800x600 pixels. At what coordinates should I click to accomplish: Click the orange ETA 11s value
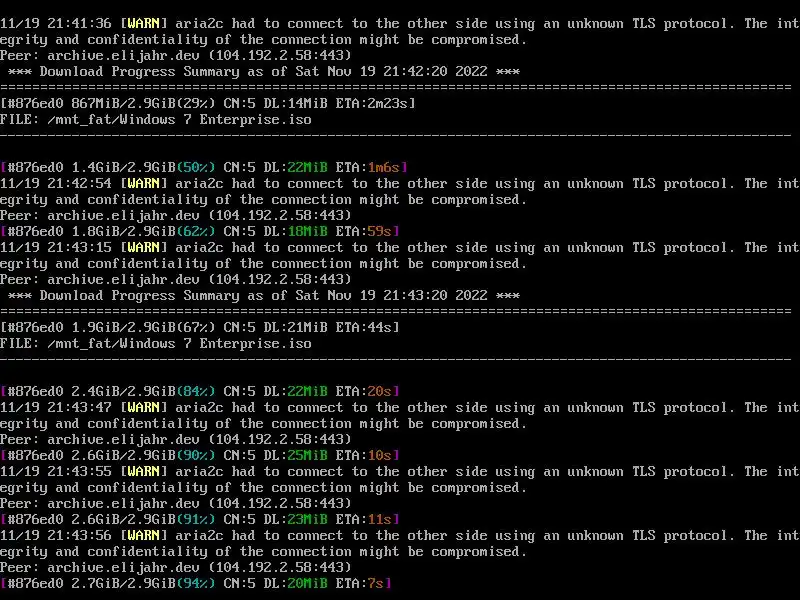pos(380,519)
